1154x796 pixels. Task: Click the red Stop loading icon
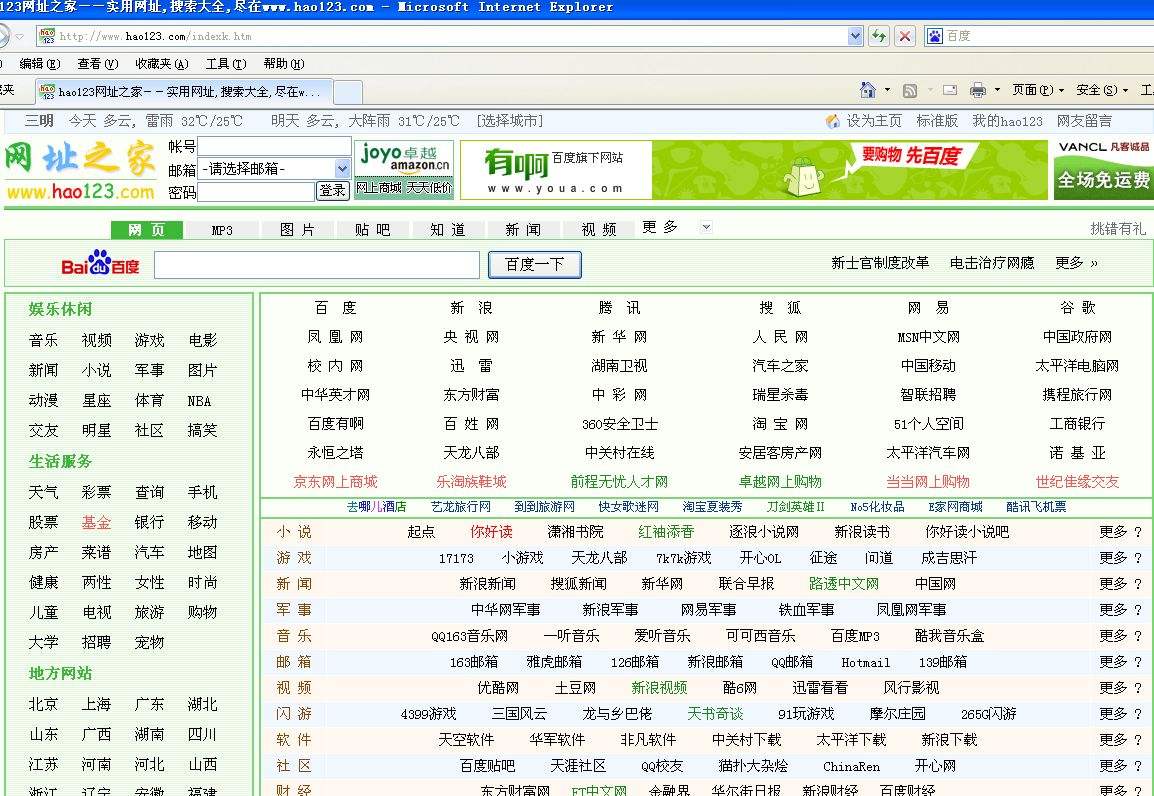click(x=904, y=36)
